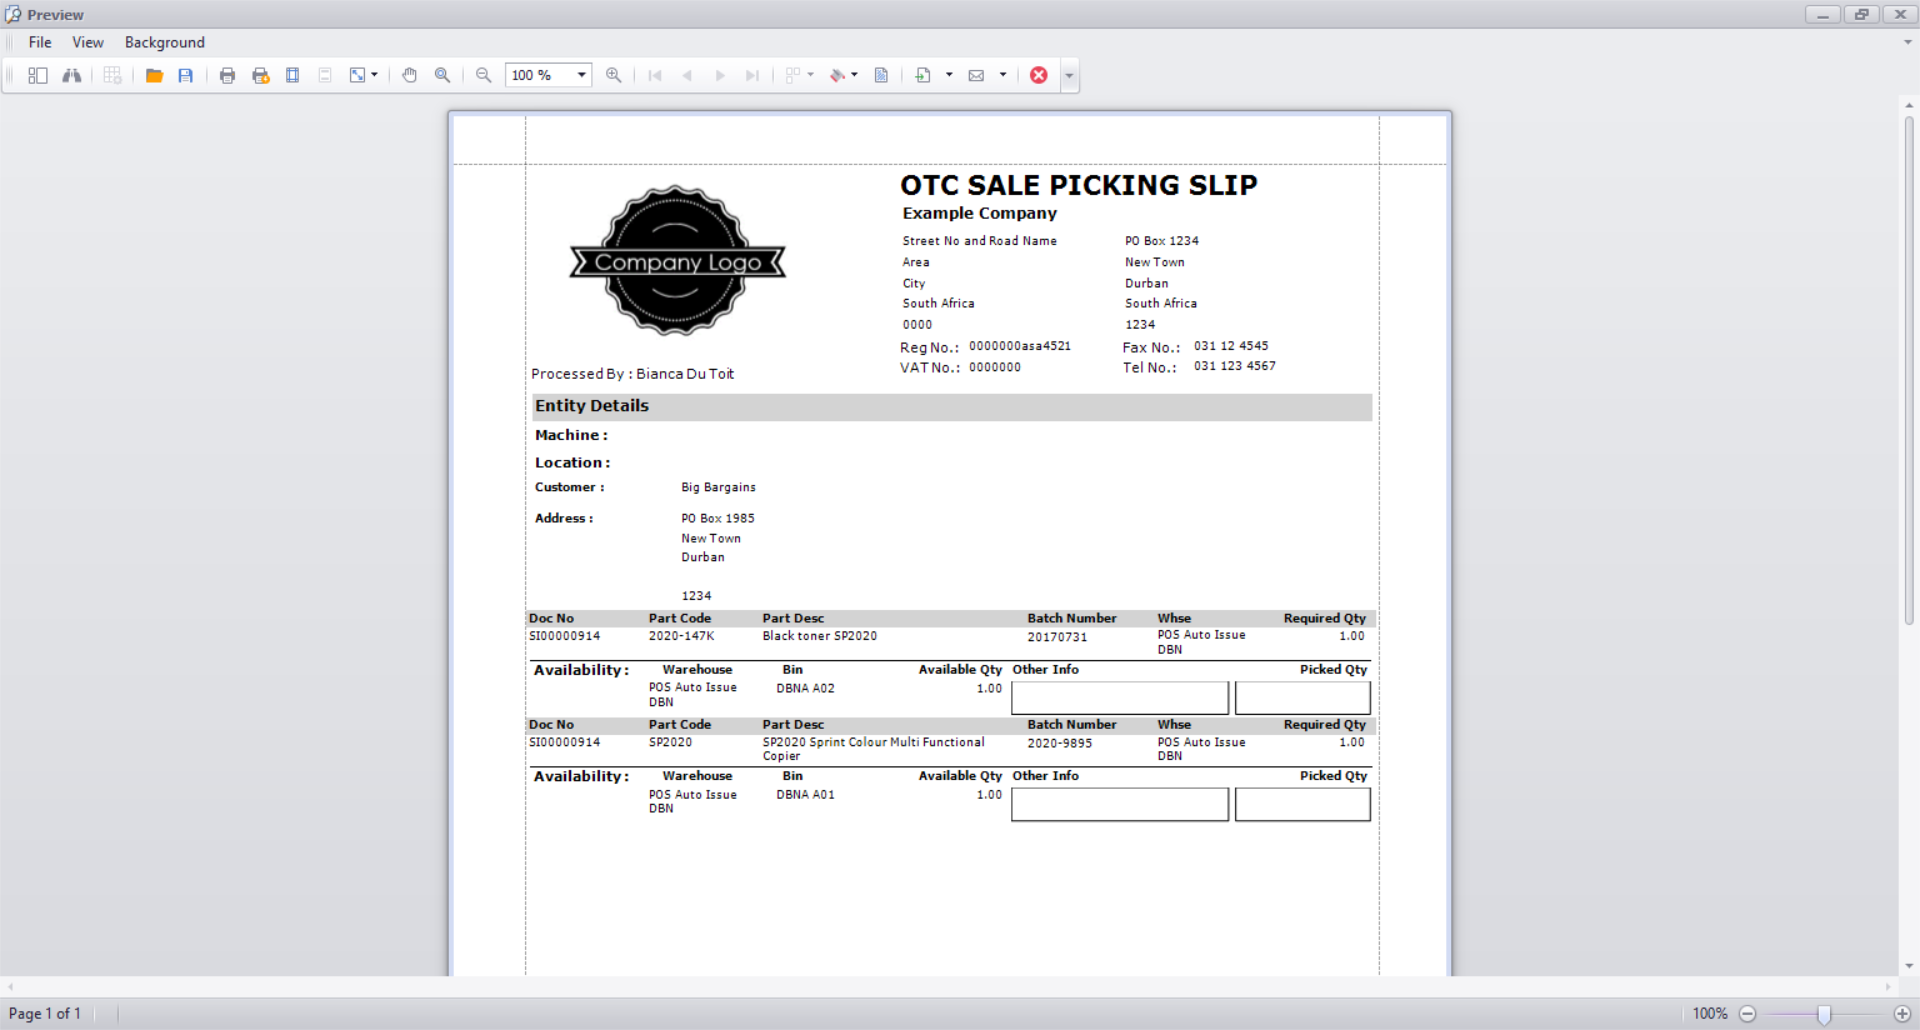
Task: Click the Quick Print icon
Action: 261,75
